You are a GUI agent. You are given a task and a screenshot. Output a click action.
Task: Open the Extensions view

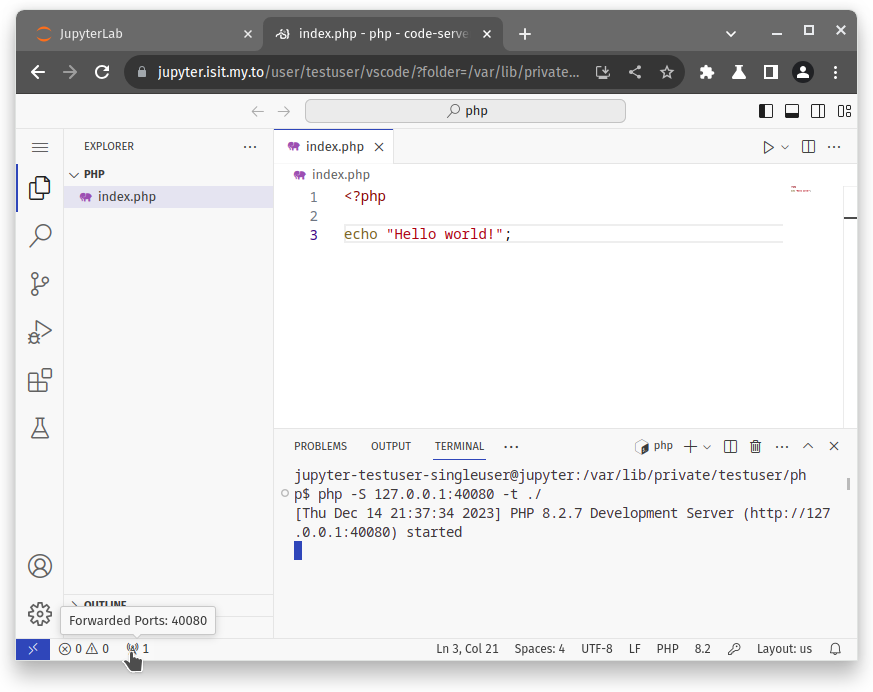40,380
